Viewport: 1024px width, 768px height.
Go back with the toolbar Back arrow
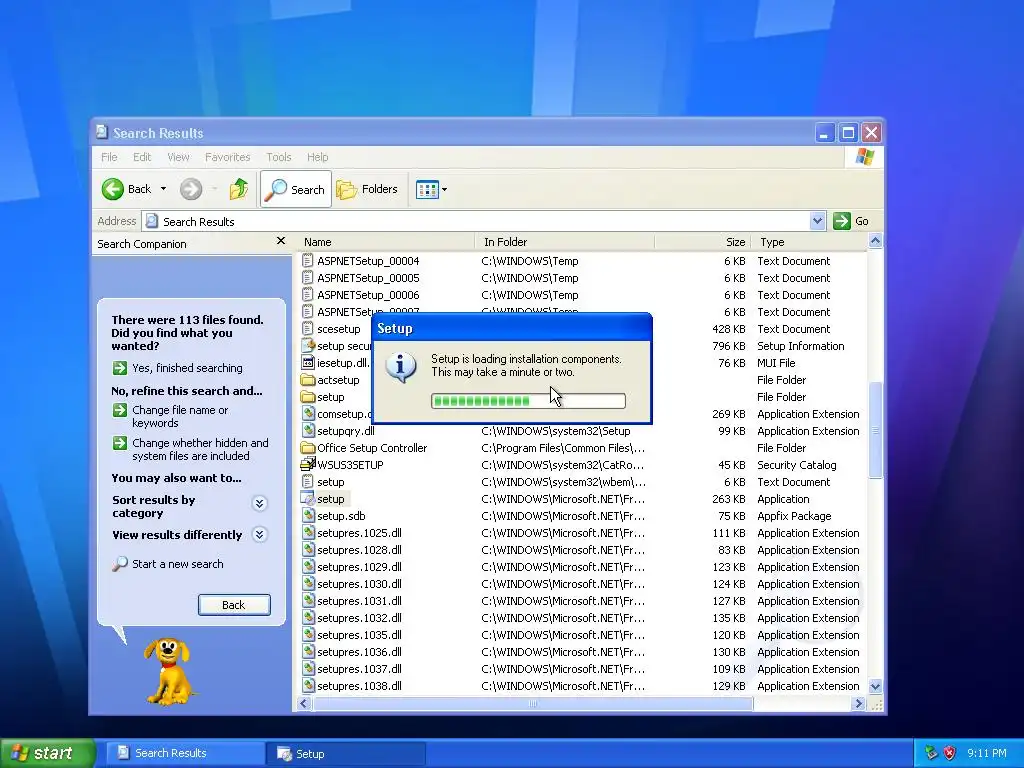pos(112,189)
